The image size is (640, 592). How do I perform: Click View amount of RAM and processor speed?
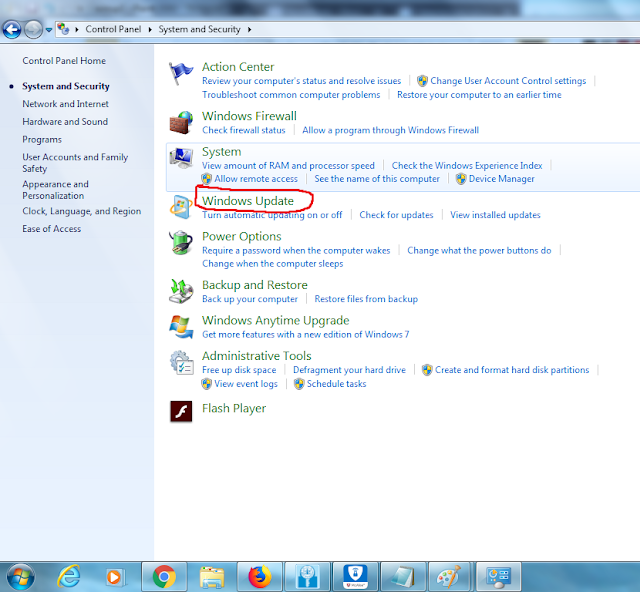(288, 166)
